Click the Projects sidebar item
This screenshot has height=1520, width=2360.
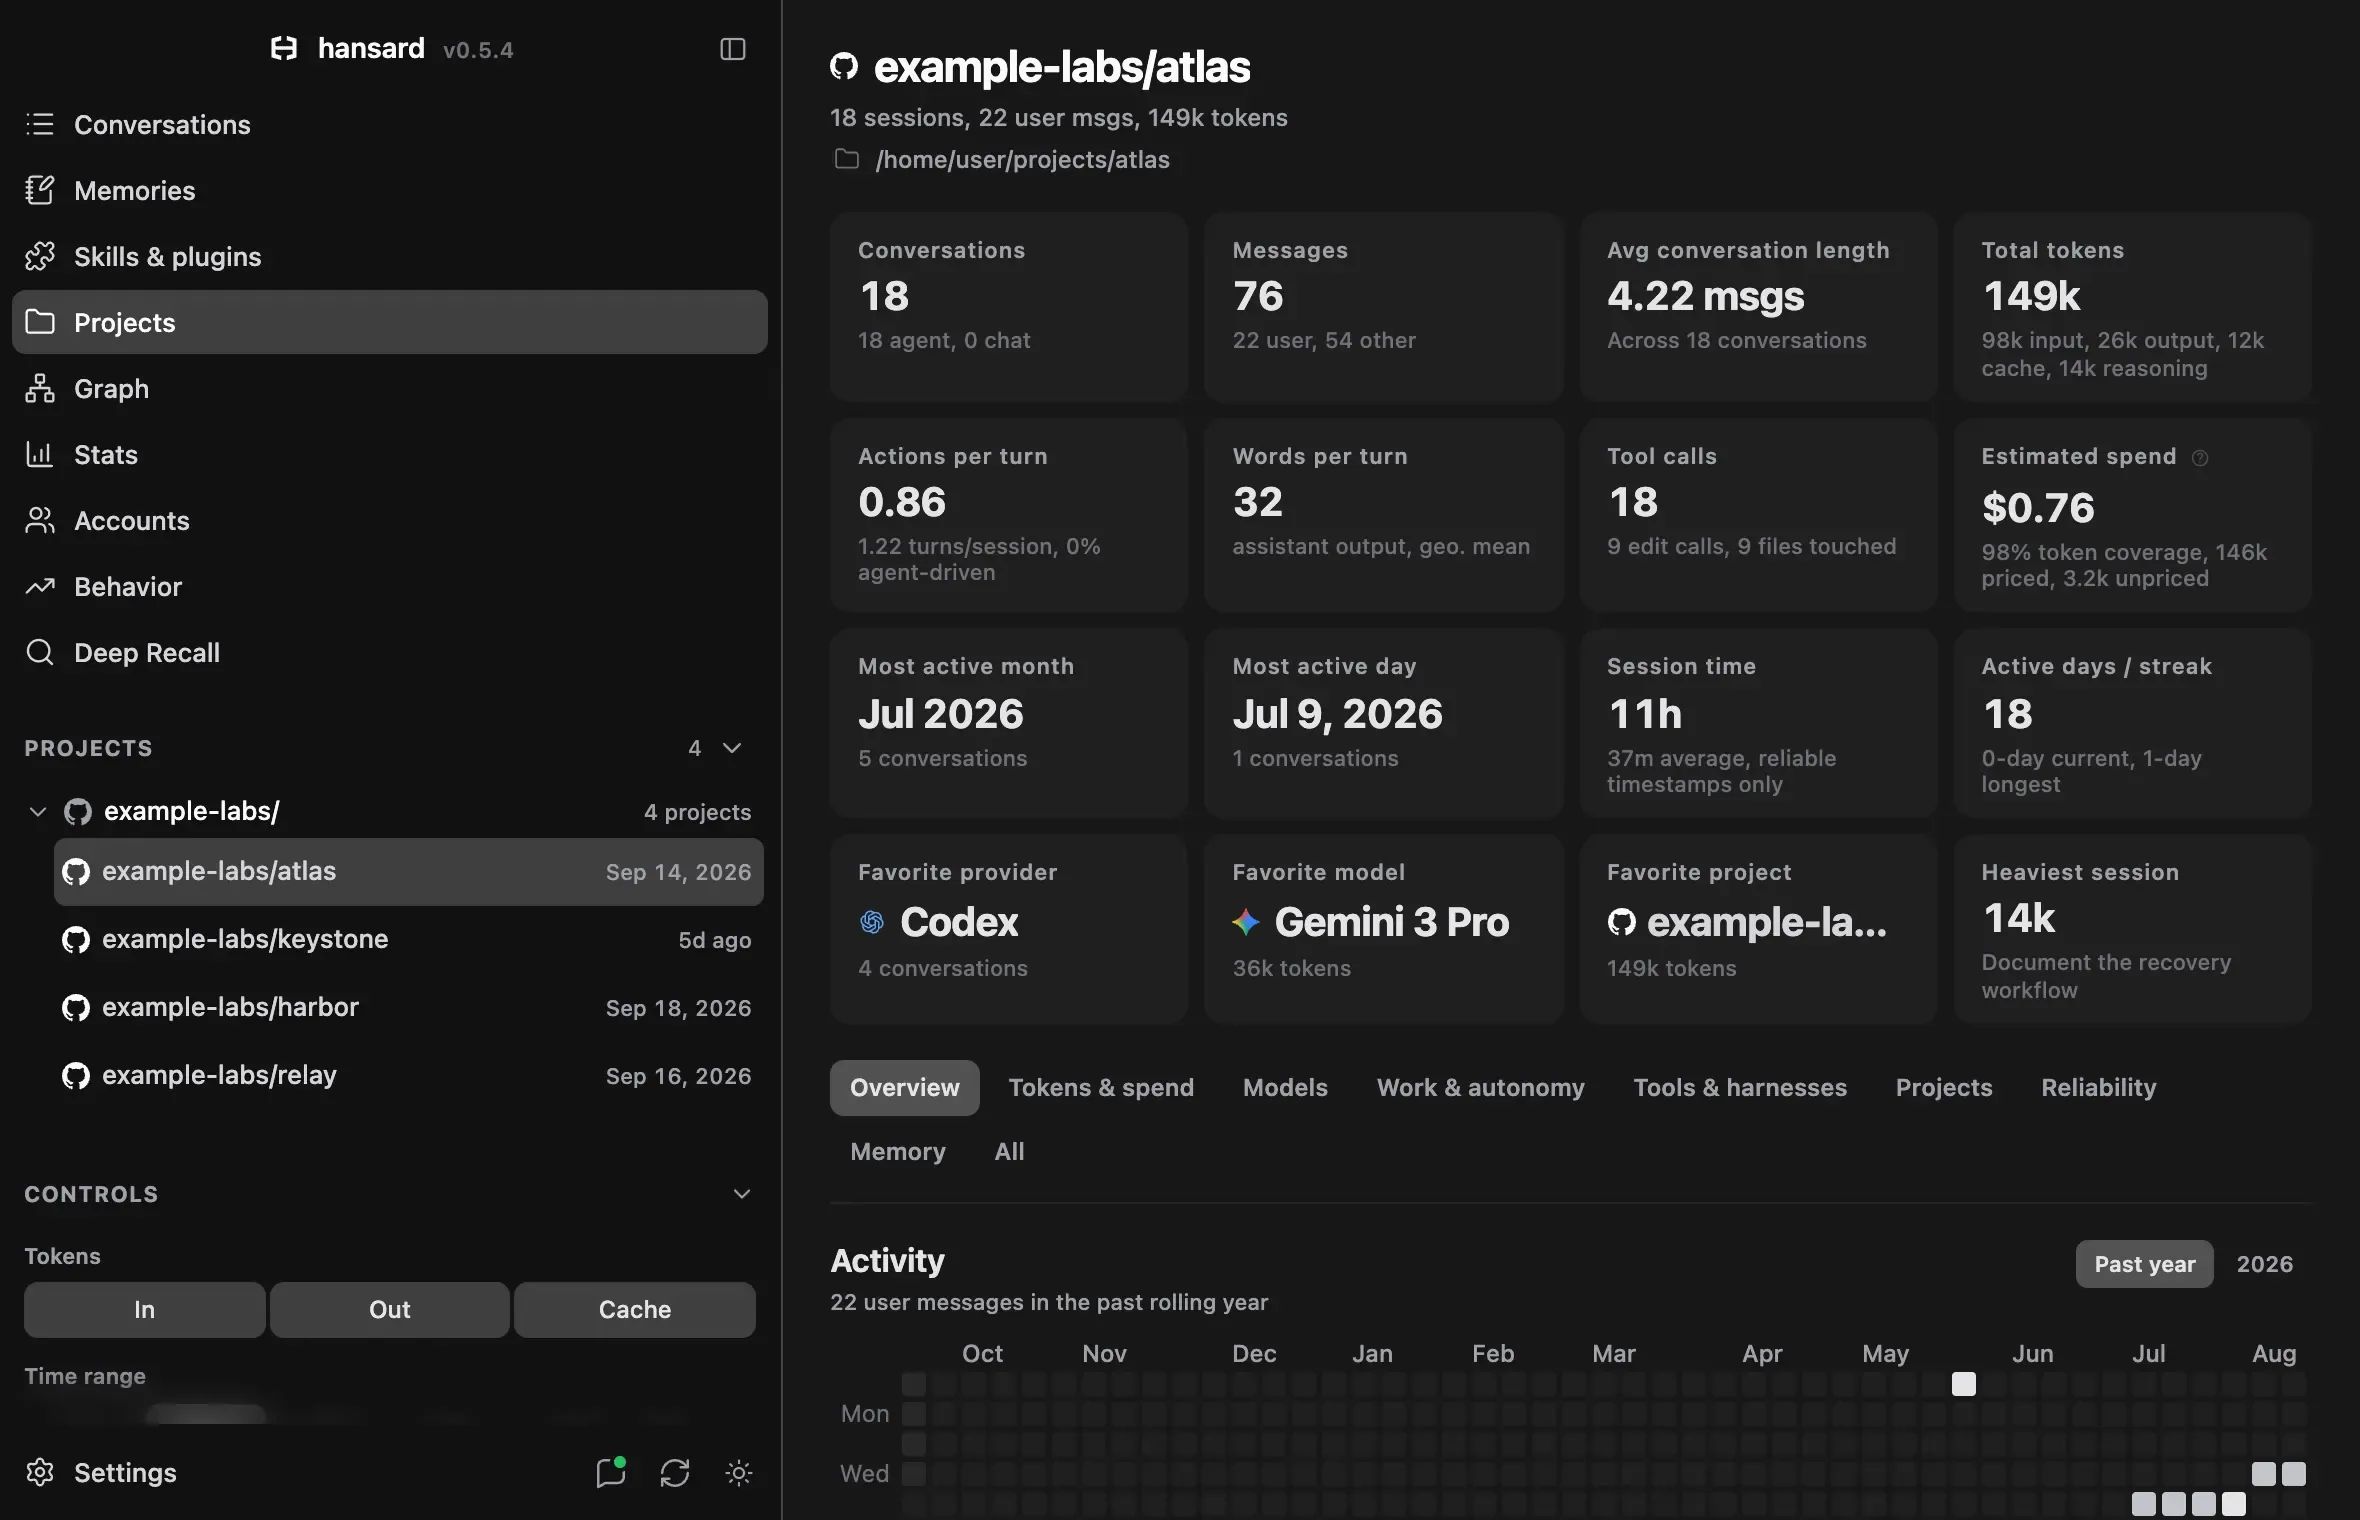tap(390, 322)
